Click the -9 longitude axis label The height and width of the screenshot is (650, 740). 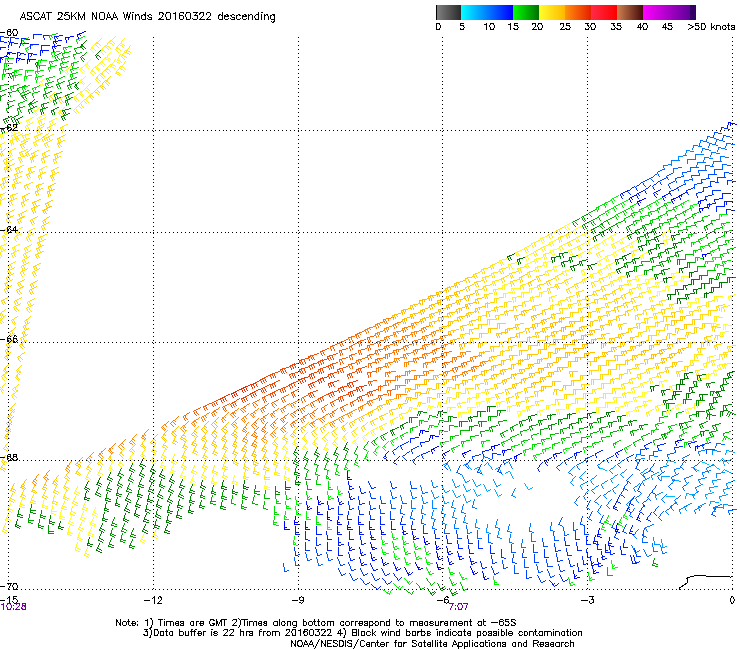(298, 600)
